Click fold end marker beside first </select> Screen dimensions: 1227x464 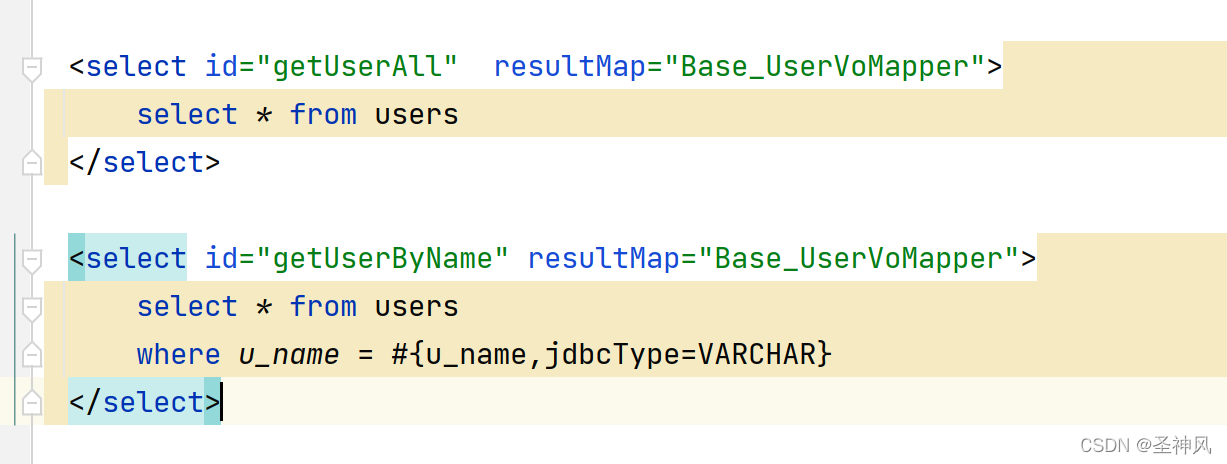[x=32, y=162]
